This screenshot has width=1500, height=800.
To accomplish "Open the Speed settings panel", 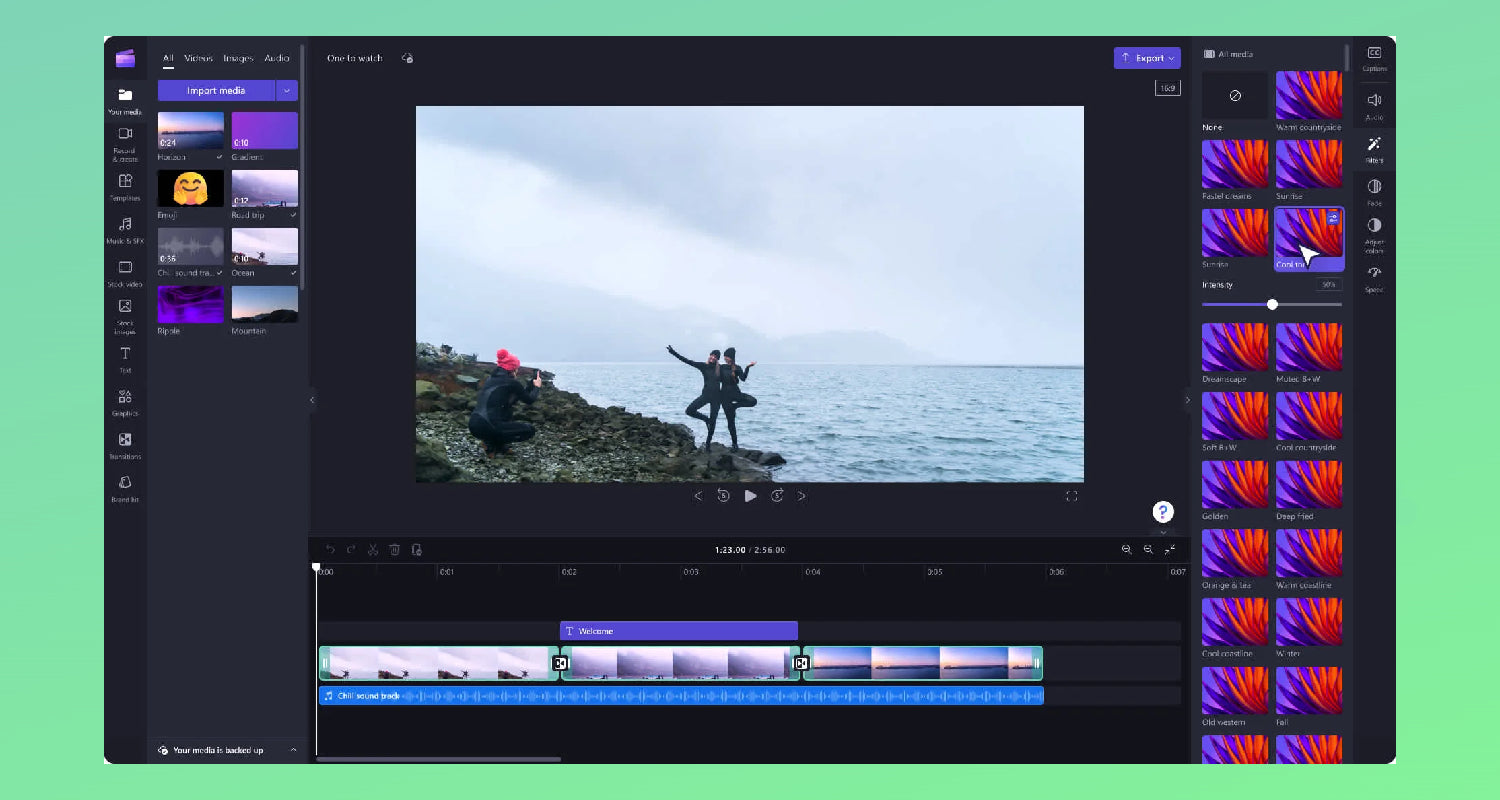I will pos(1374,277).
